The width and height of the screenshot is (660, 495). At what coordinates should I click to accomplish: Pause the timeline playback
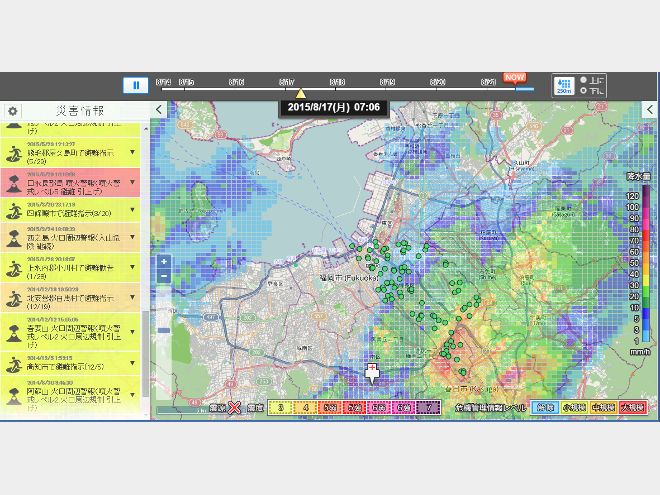[x=136, y=86]
